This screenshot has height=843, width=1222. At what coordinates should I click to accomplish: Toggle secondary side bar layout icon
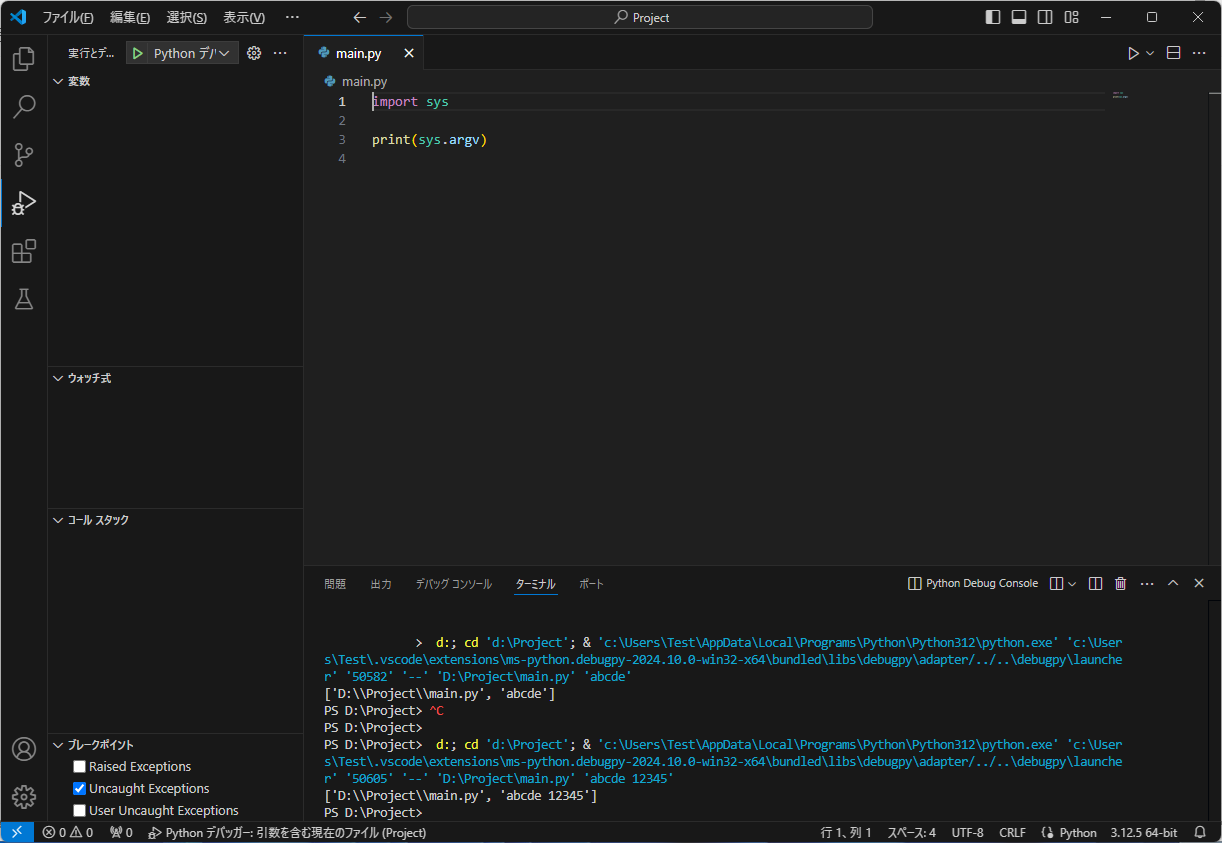point(1045,17)
